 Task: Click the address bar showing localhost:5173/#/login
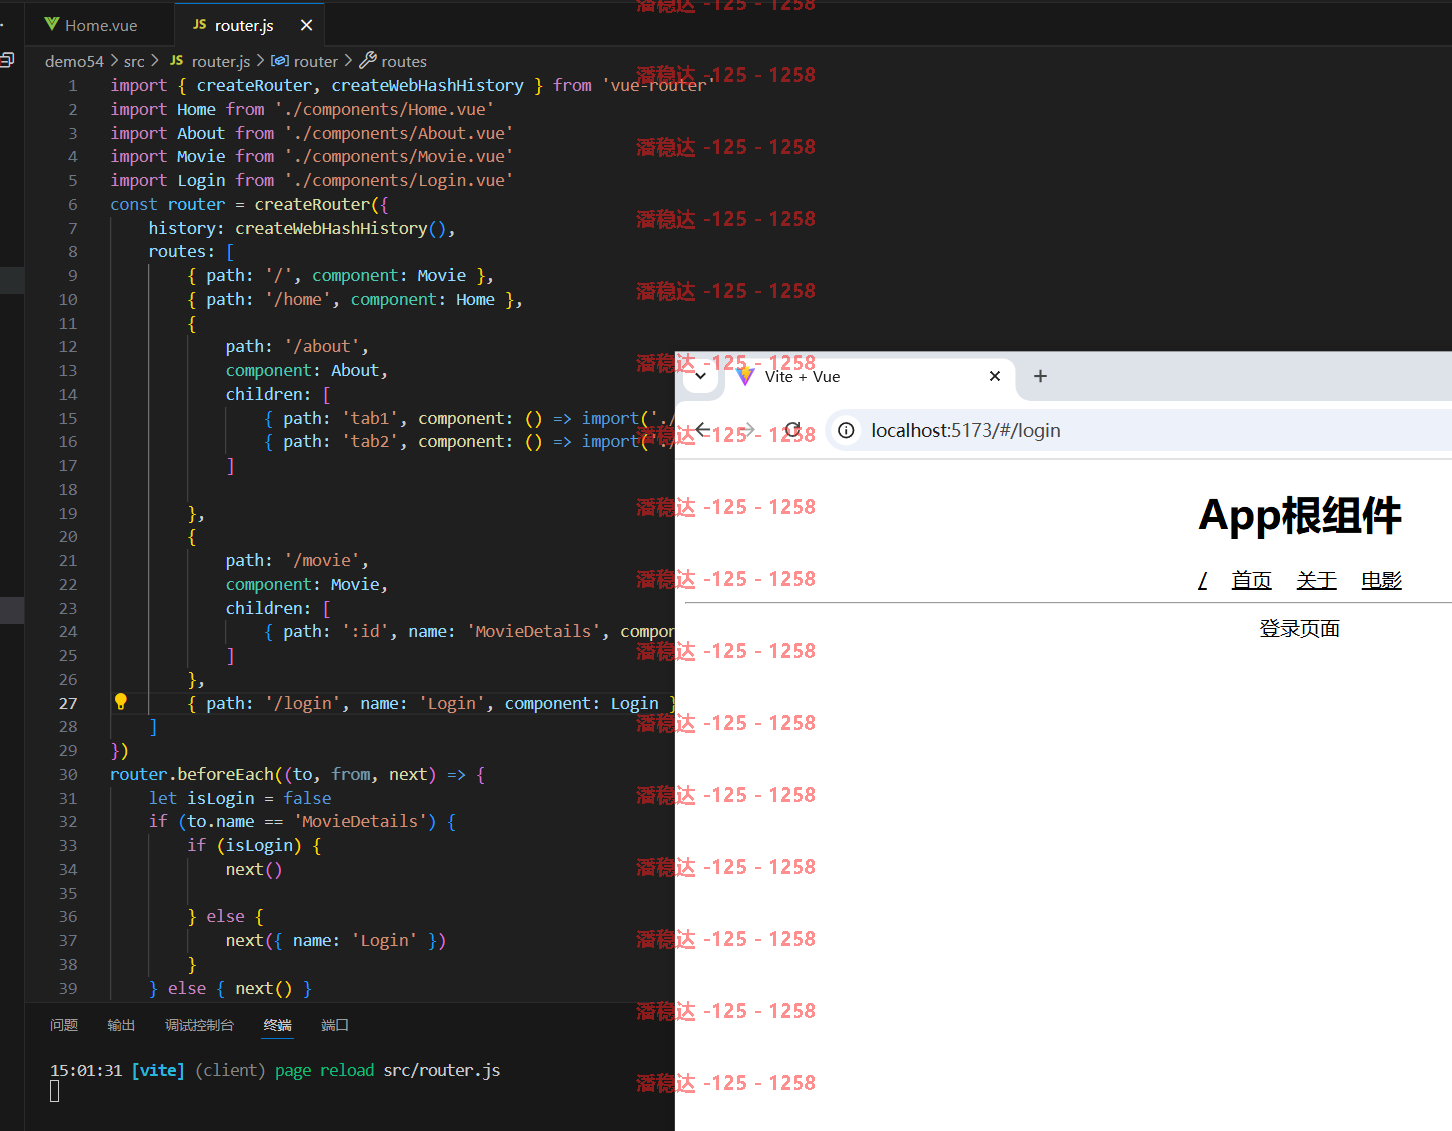point(1140,430)
